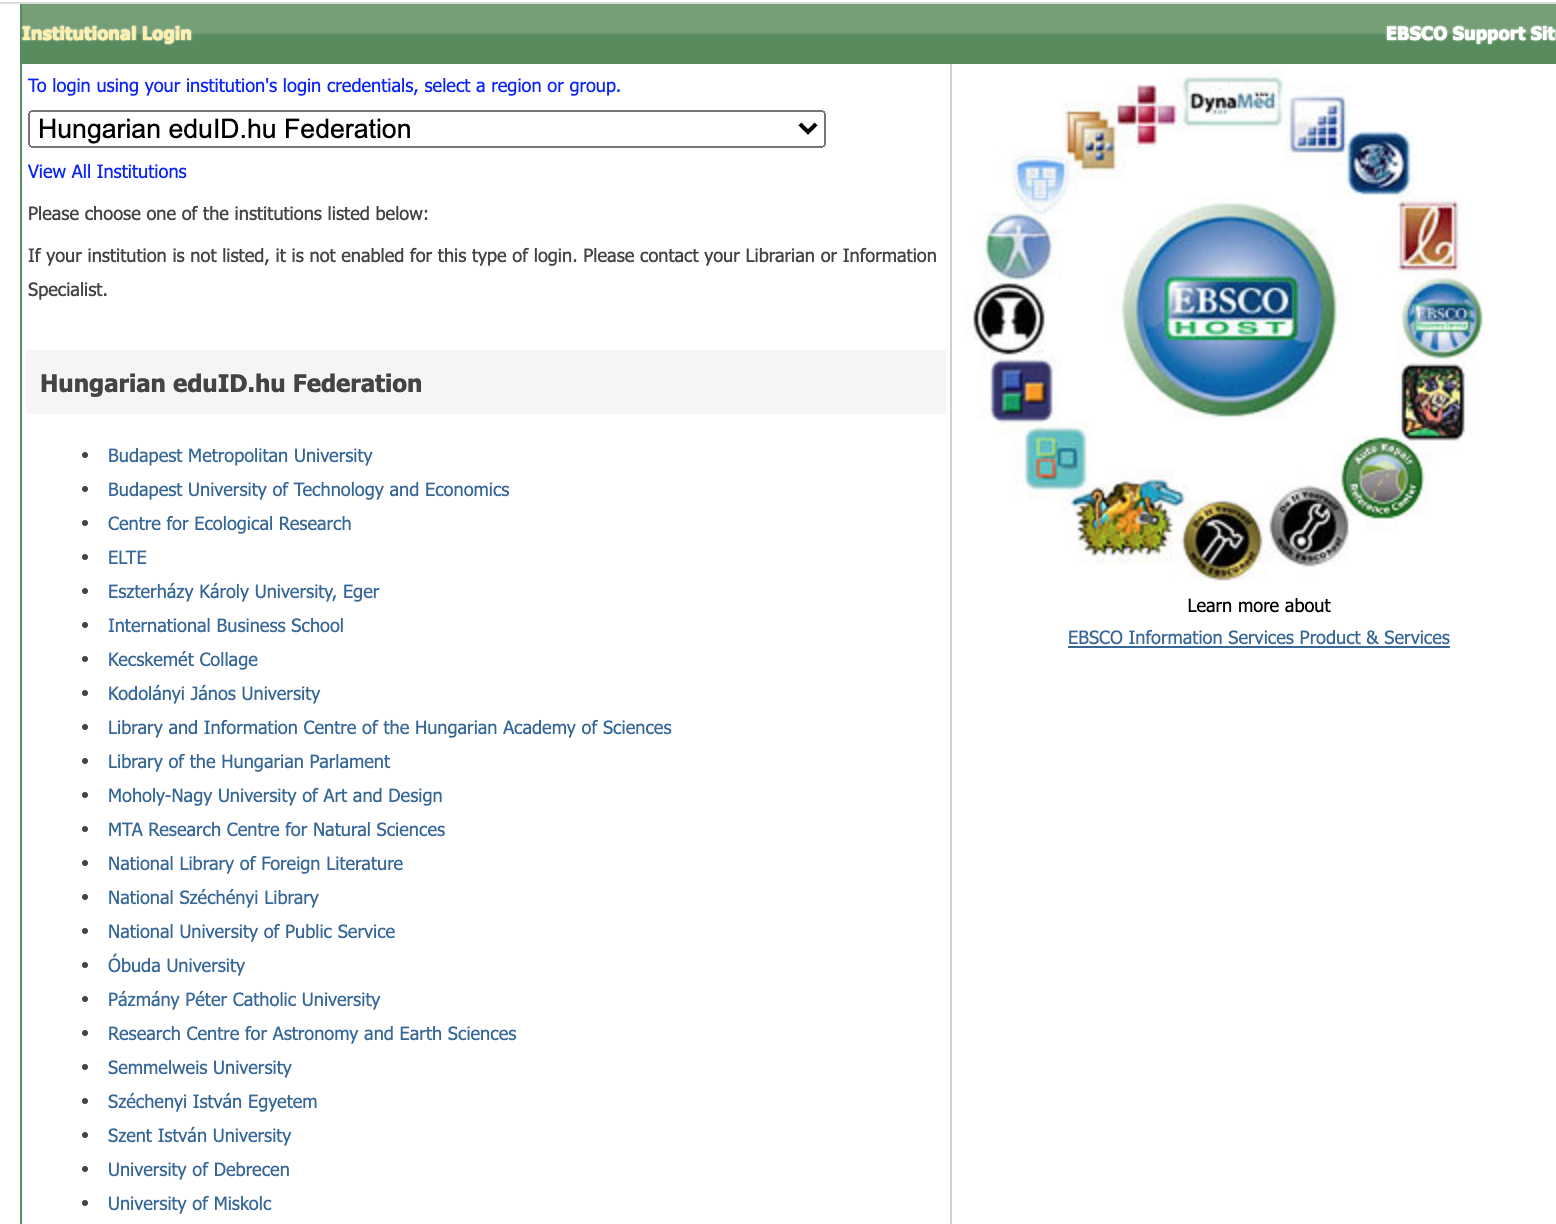Click the teal outlined-squares icon
The height and width of the screenshot is (1224, 1556).
(1055, 459)
